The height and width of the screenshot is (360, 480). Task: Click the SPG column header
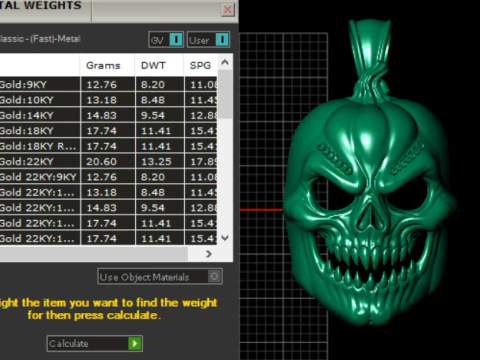click(x=200, y=65)
